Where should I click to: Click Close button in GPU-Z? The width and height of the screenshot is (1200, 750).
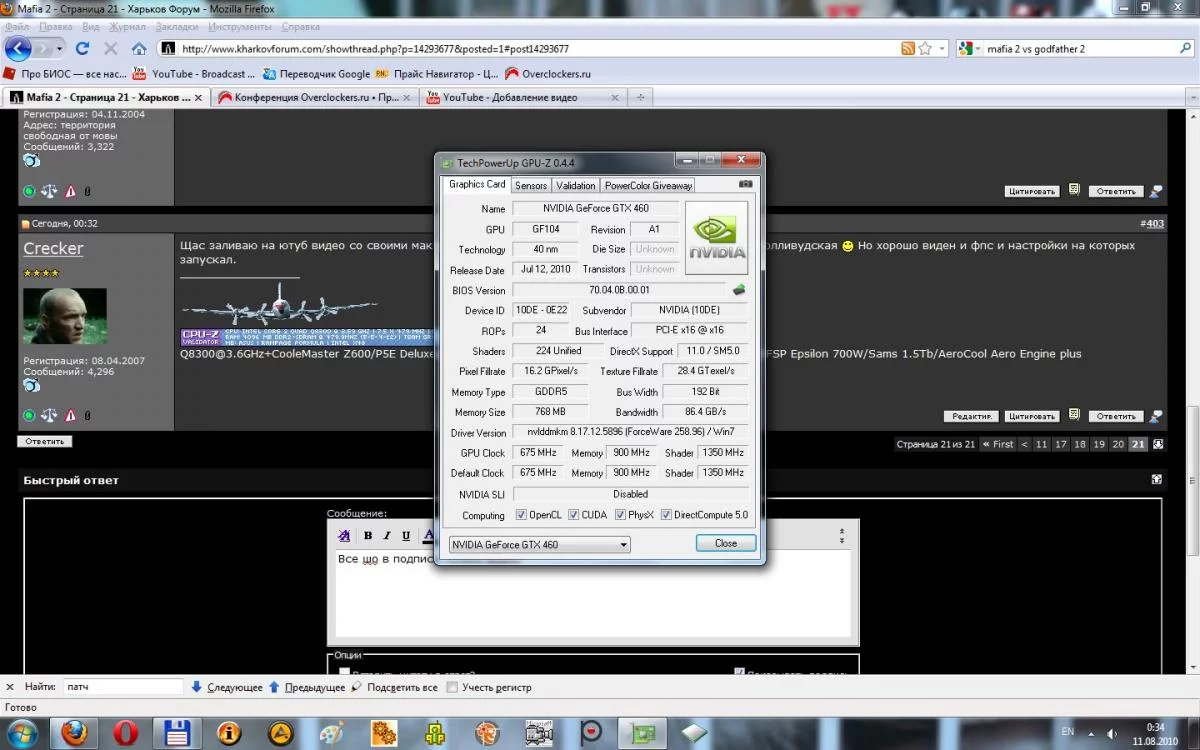coord(726,543)
